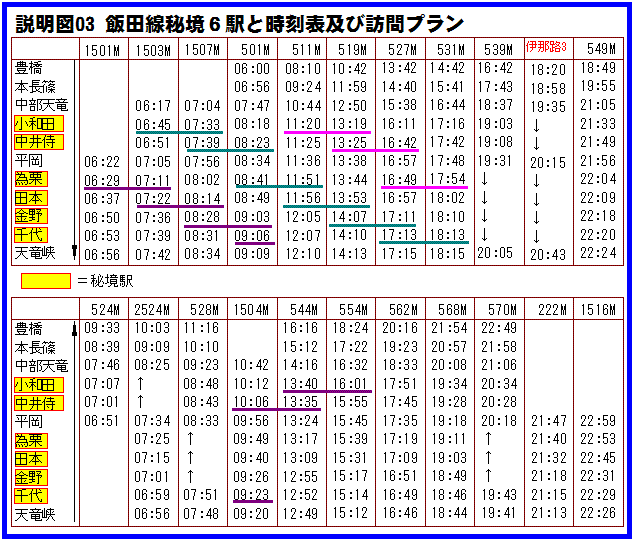
Task: Select the 1504M column header
Action: pos(251,310)
